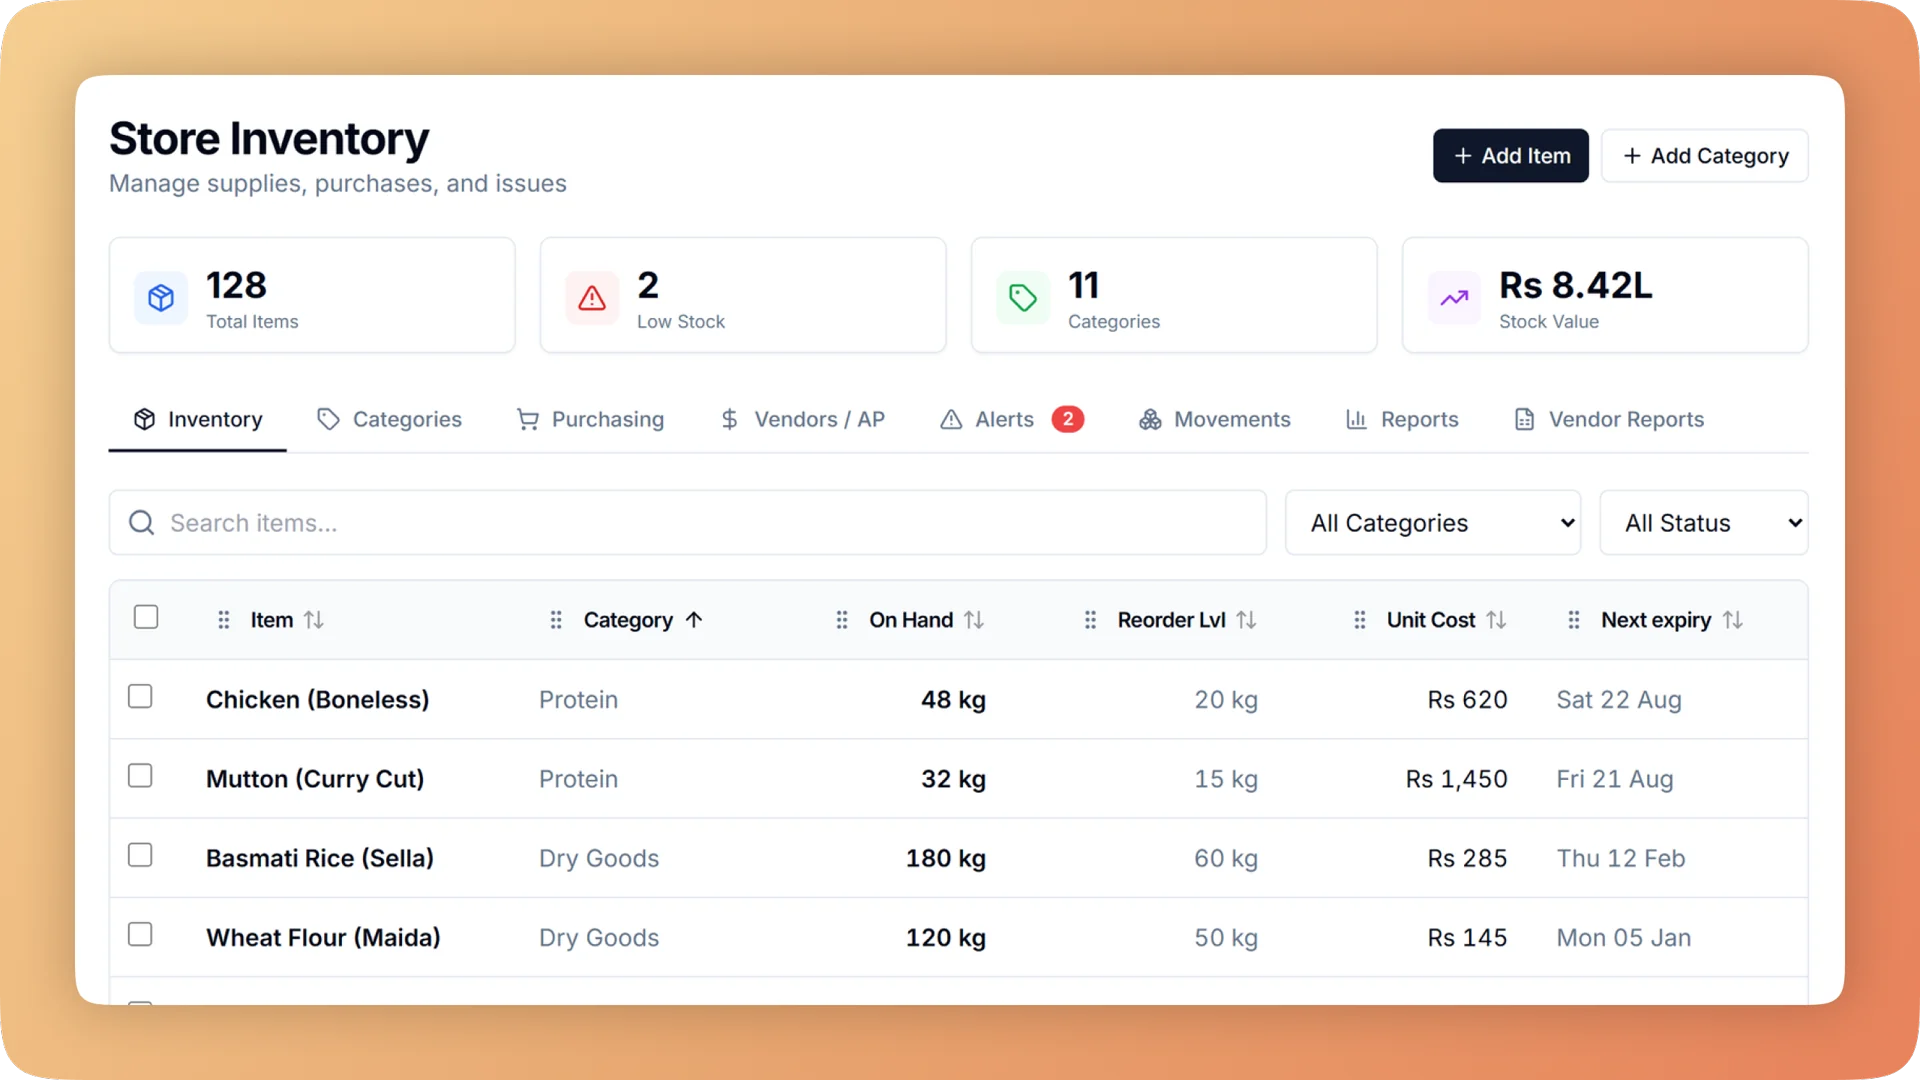Click the blue box Total Items icon

(x=161, y=297)
